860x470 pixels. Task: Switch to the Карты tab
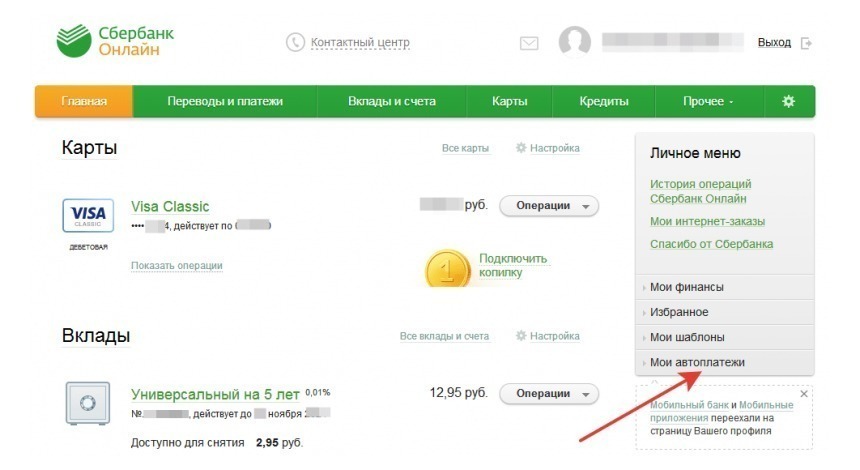coord(510,101)
